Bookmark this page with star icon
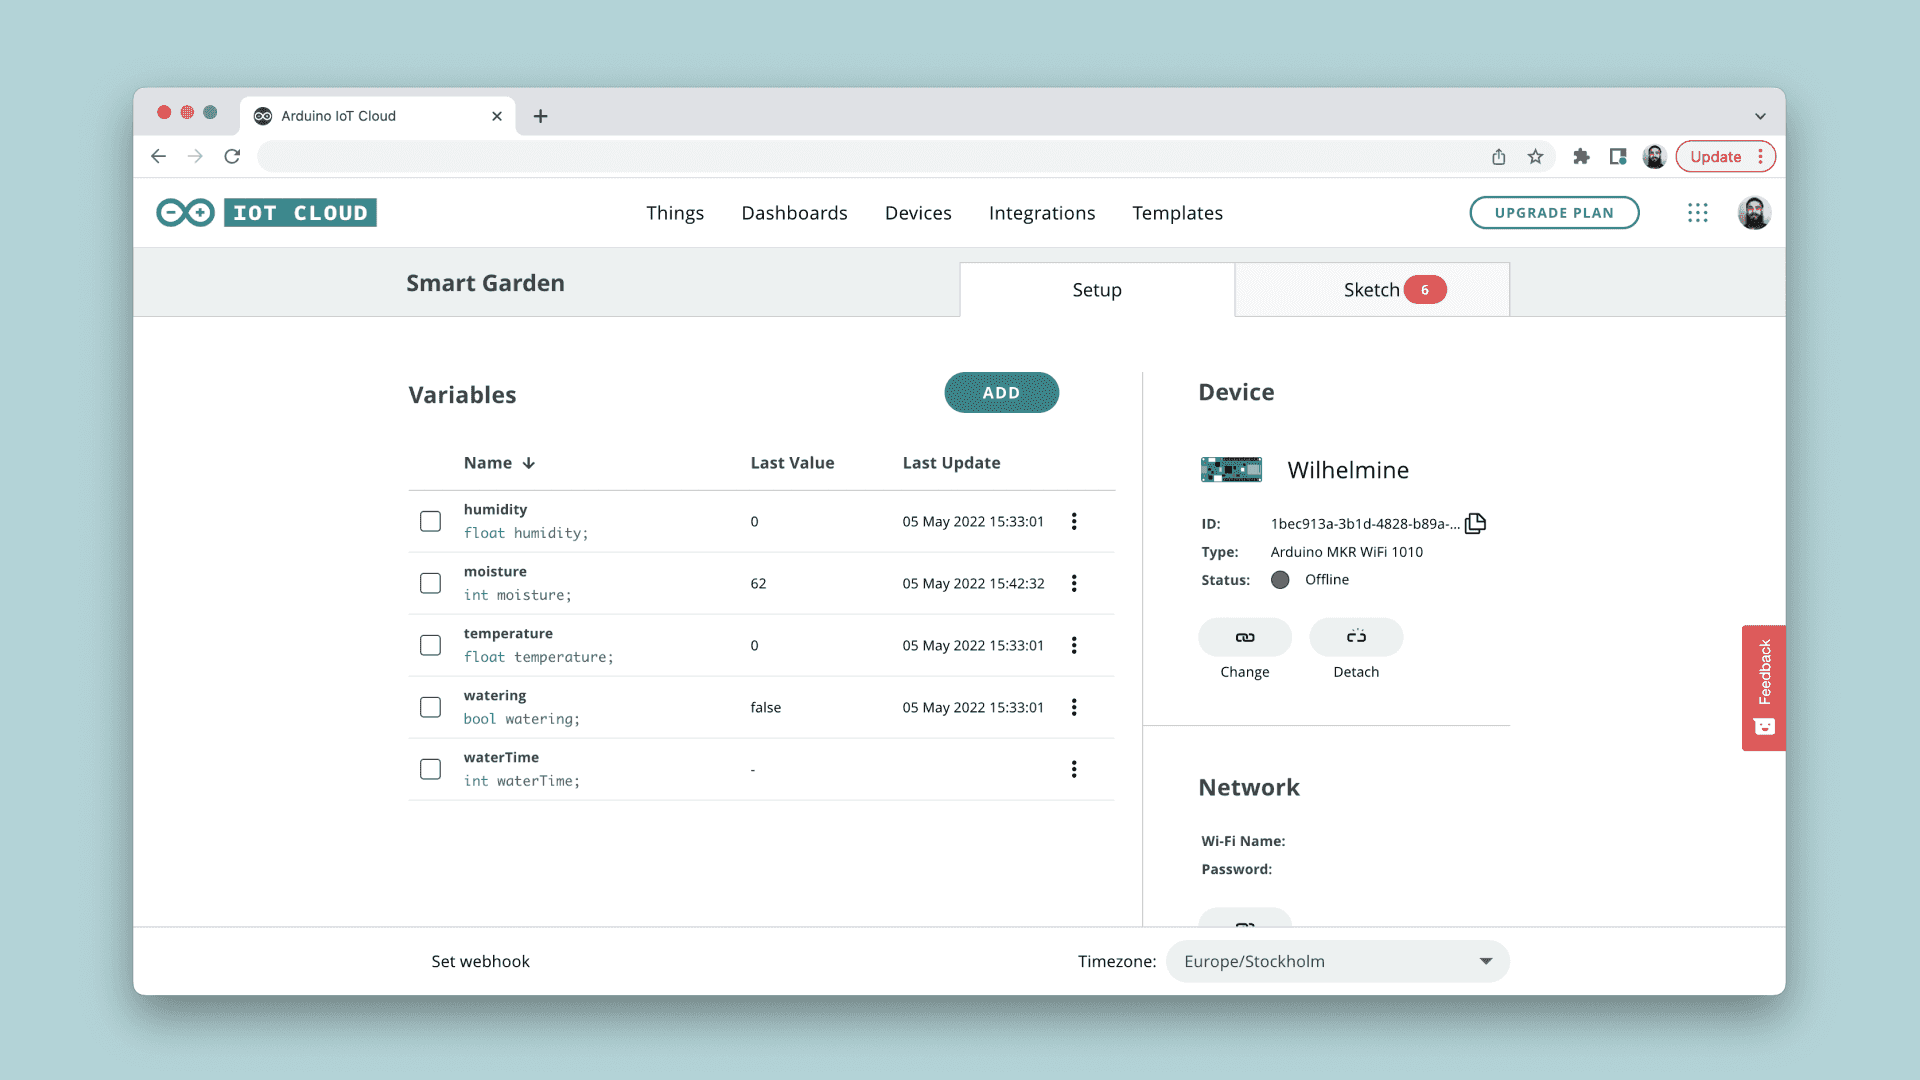1920x1080 pixels. 1535,157
